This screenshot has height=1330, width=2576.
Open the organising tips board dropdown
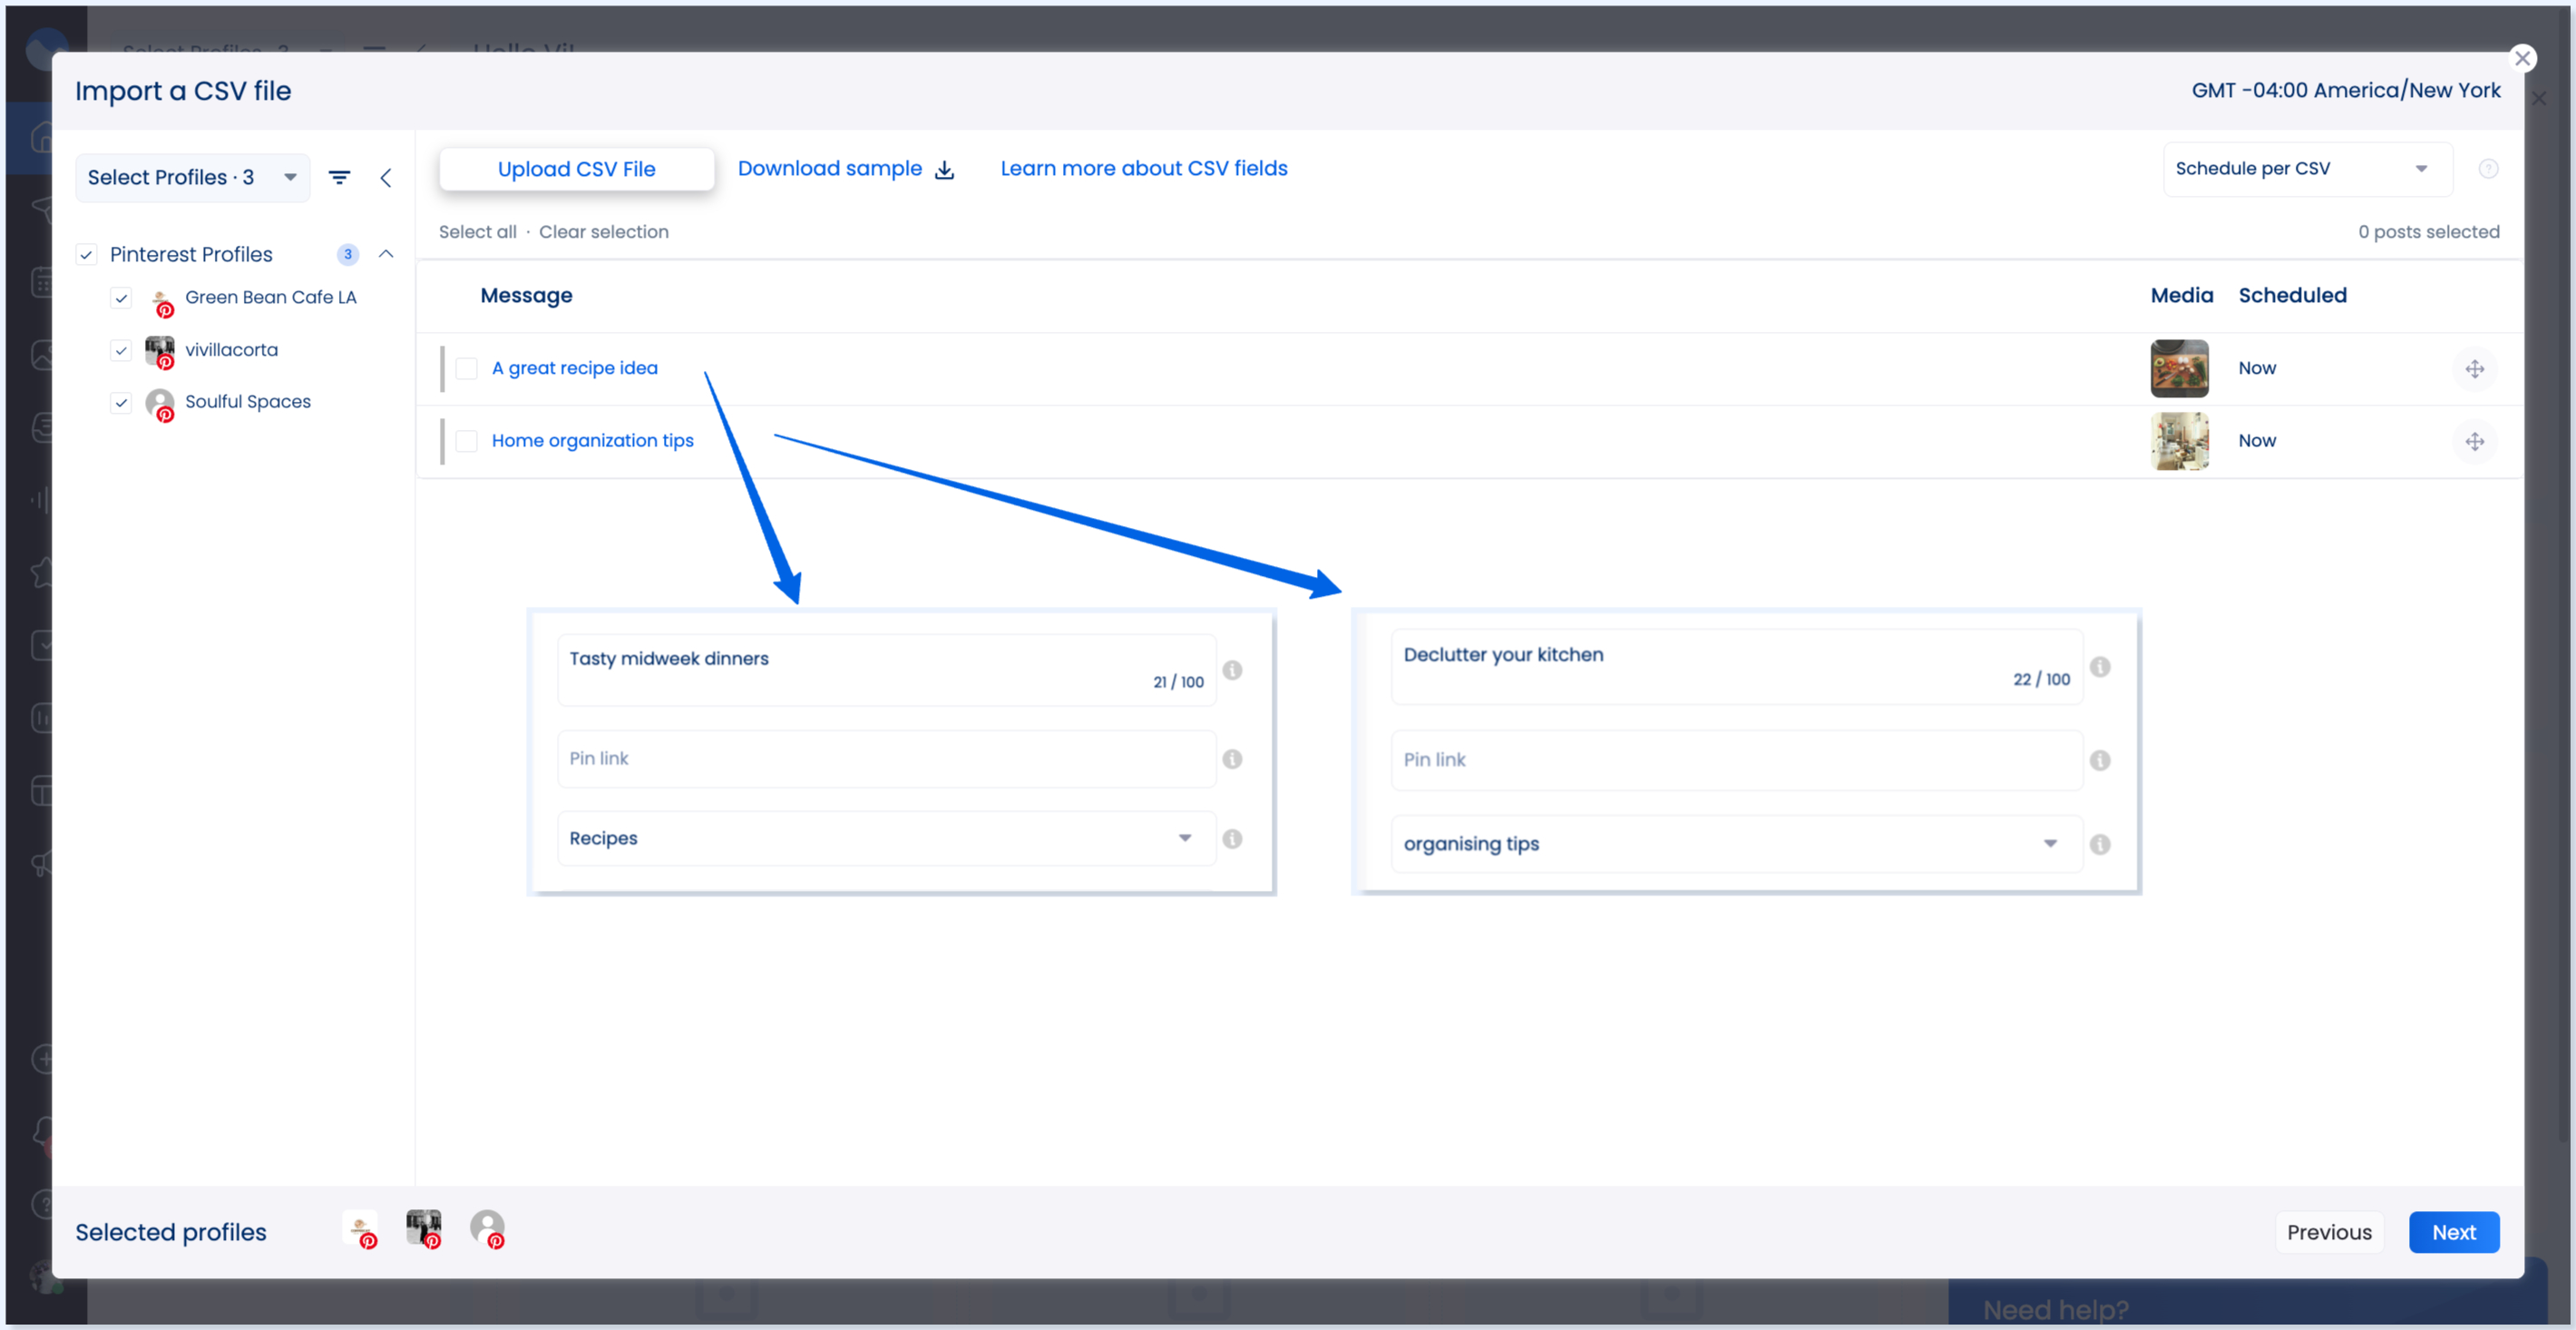(x=1737, y=844)
